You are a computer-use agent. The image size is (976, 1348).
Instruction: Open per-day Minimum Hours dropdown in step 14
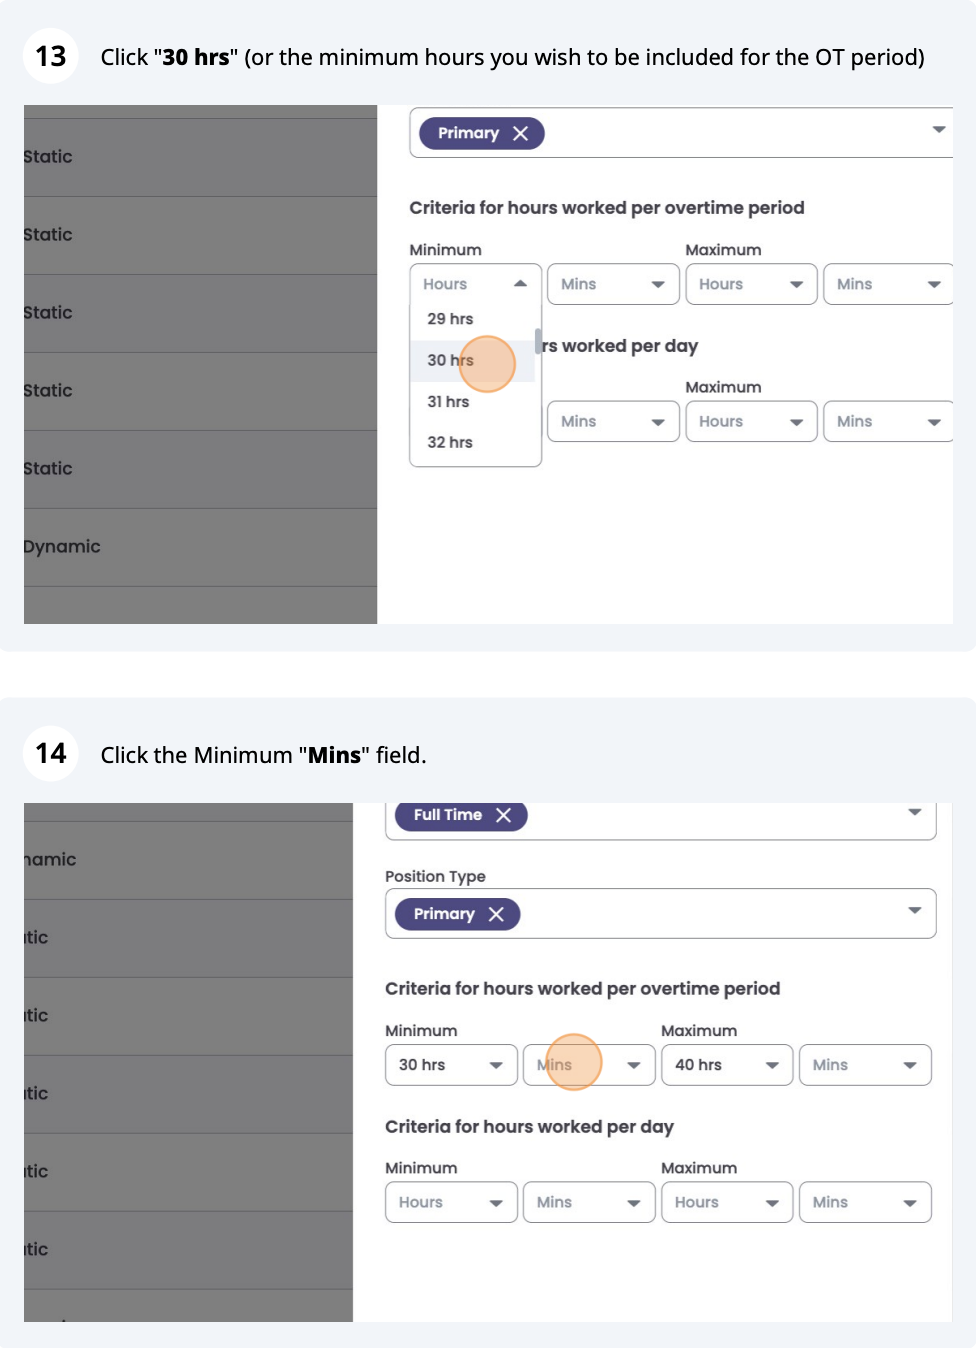point(451,1202)
